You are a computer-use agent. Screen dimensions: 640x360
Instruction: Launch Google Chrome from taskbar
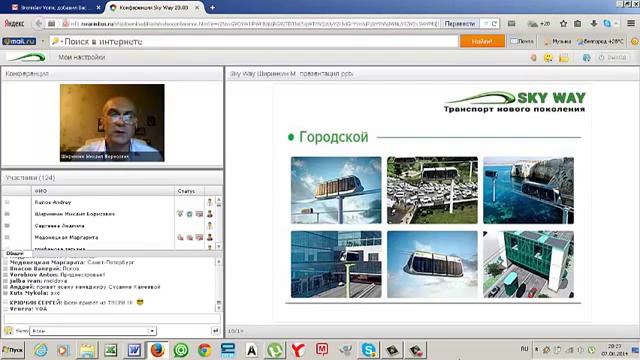pos(204,350)
